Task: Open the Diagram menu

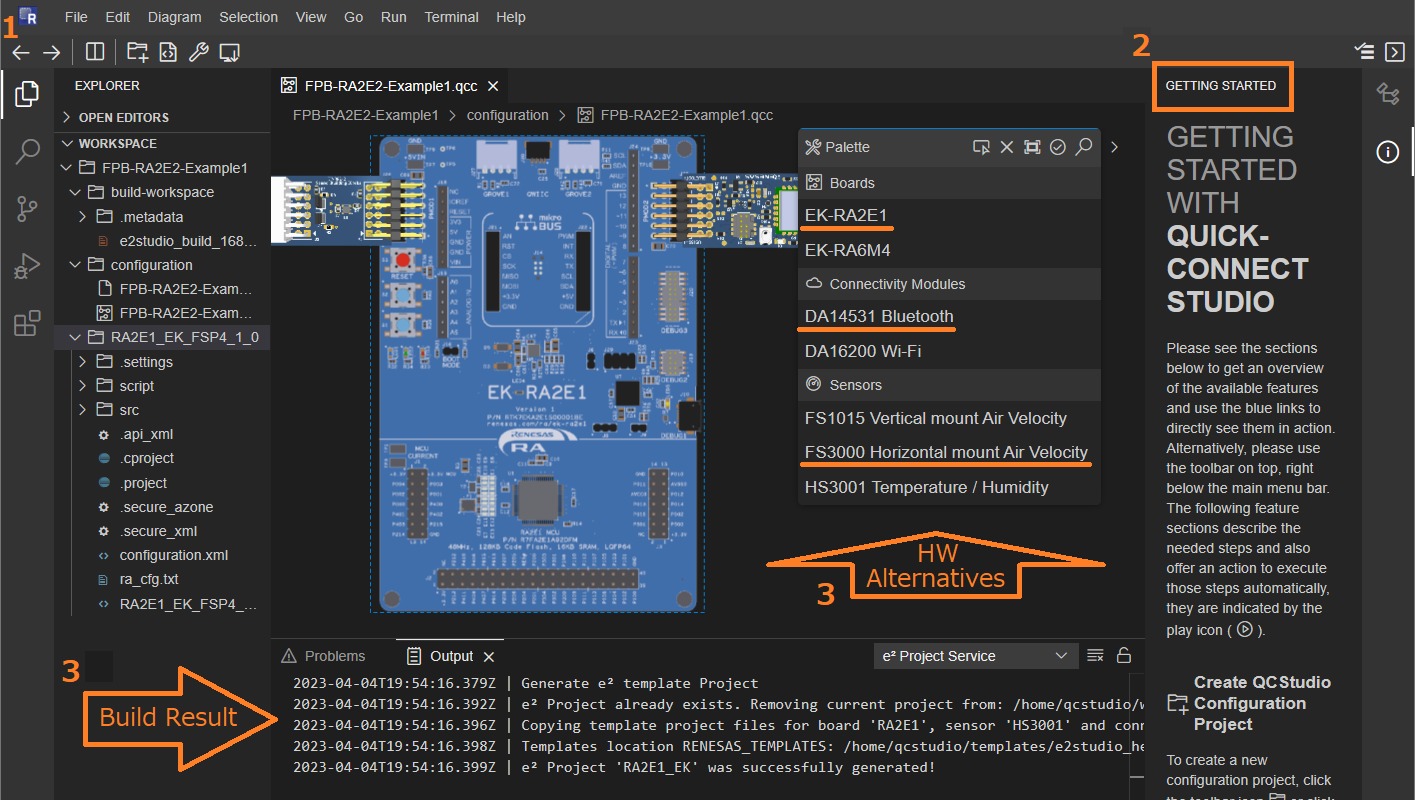Action: tap(174, 16)
